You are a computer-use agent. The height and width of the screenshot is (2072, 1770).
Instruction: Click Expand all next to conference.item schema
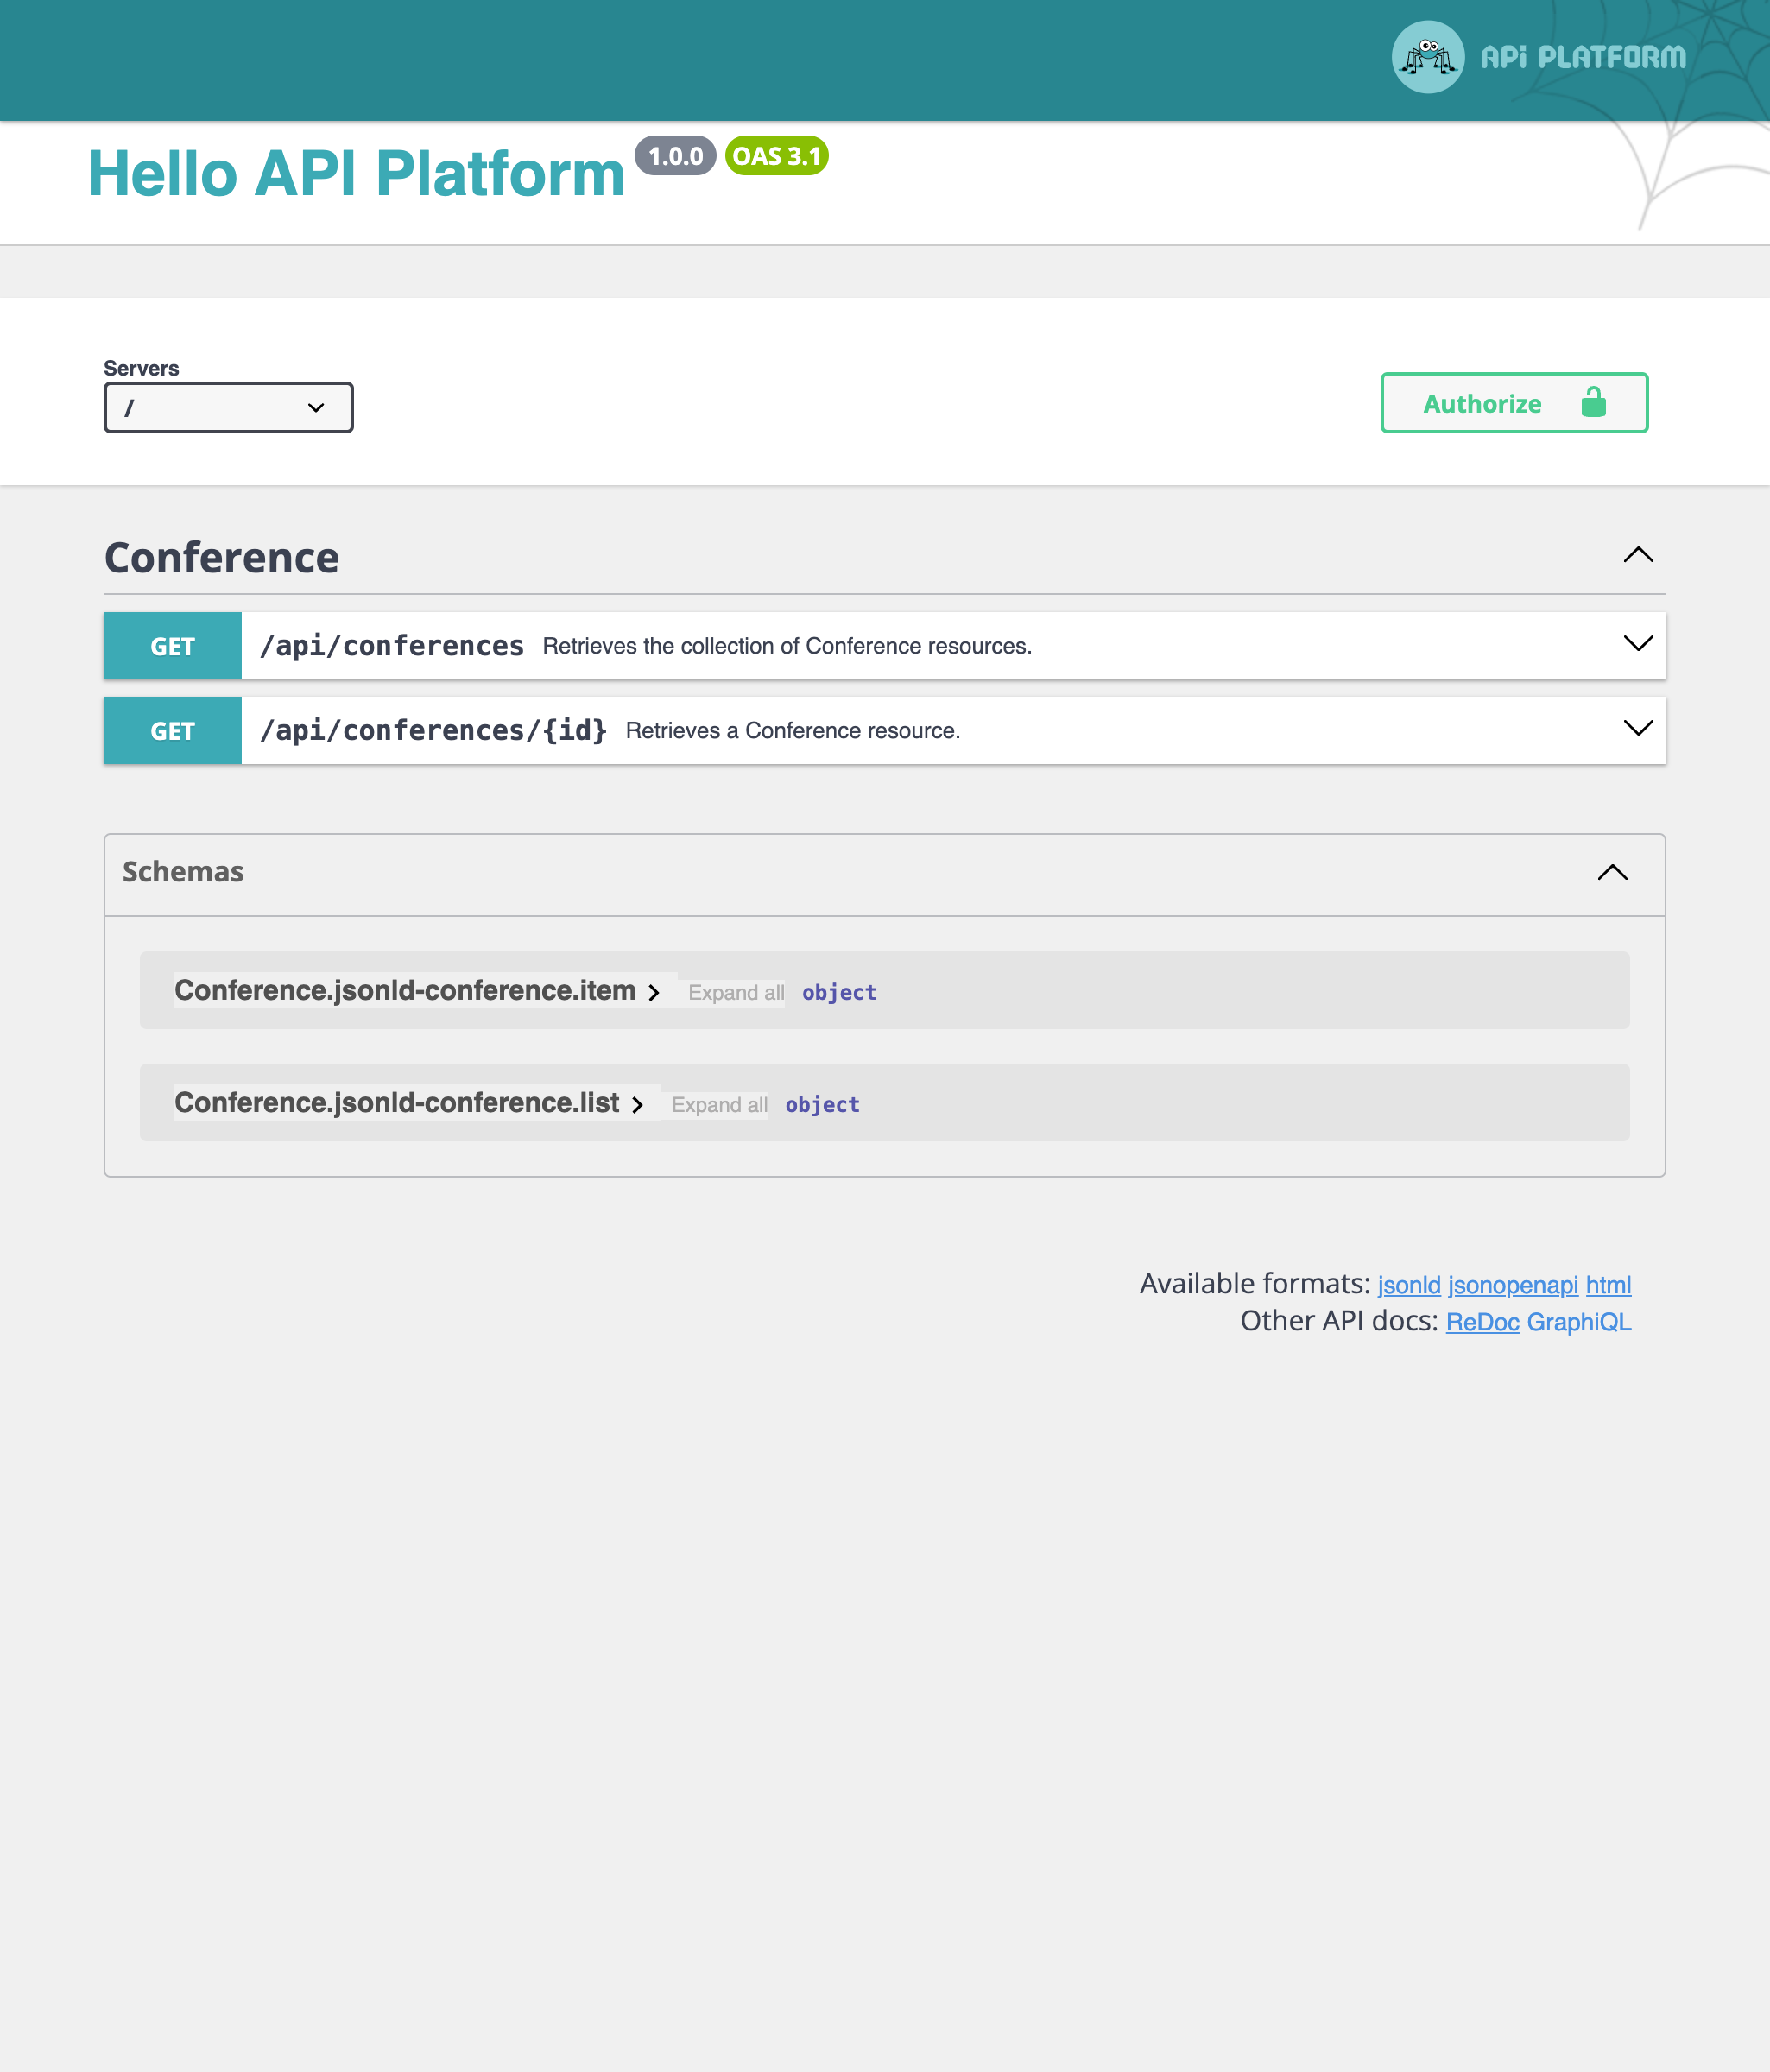point(736,992)
